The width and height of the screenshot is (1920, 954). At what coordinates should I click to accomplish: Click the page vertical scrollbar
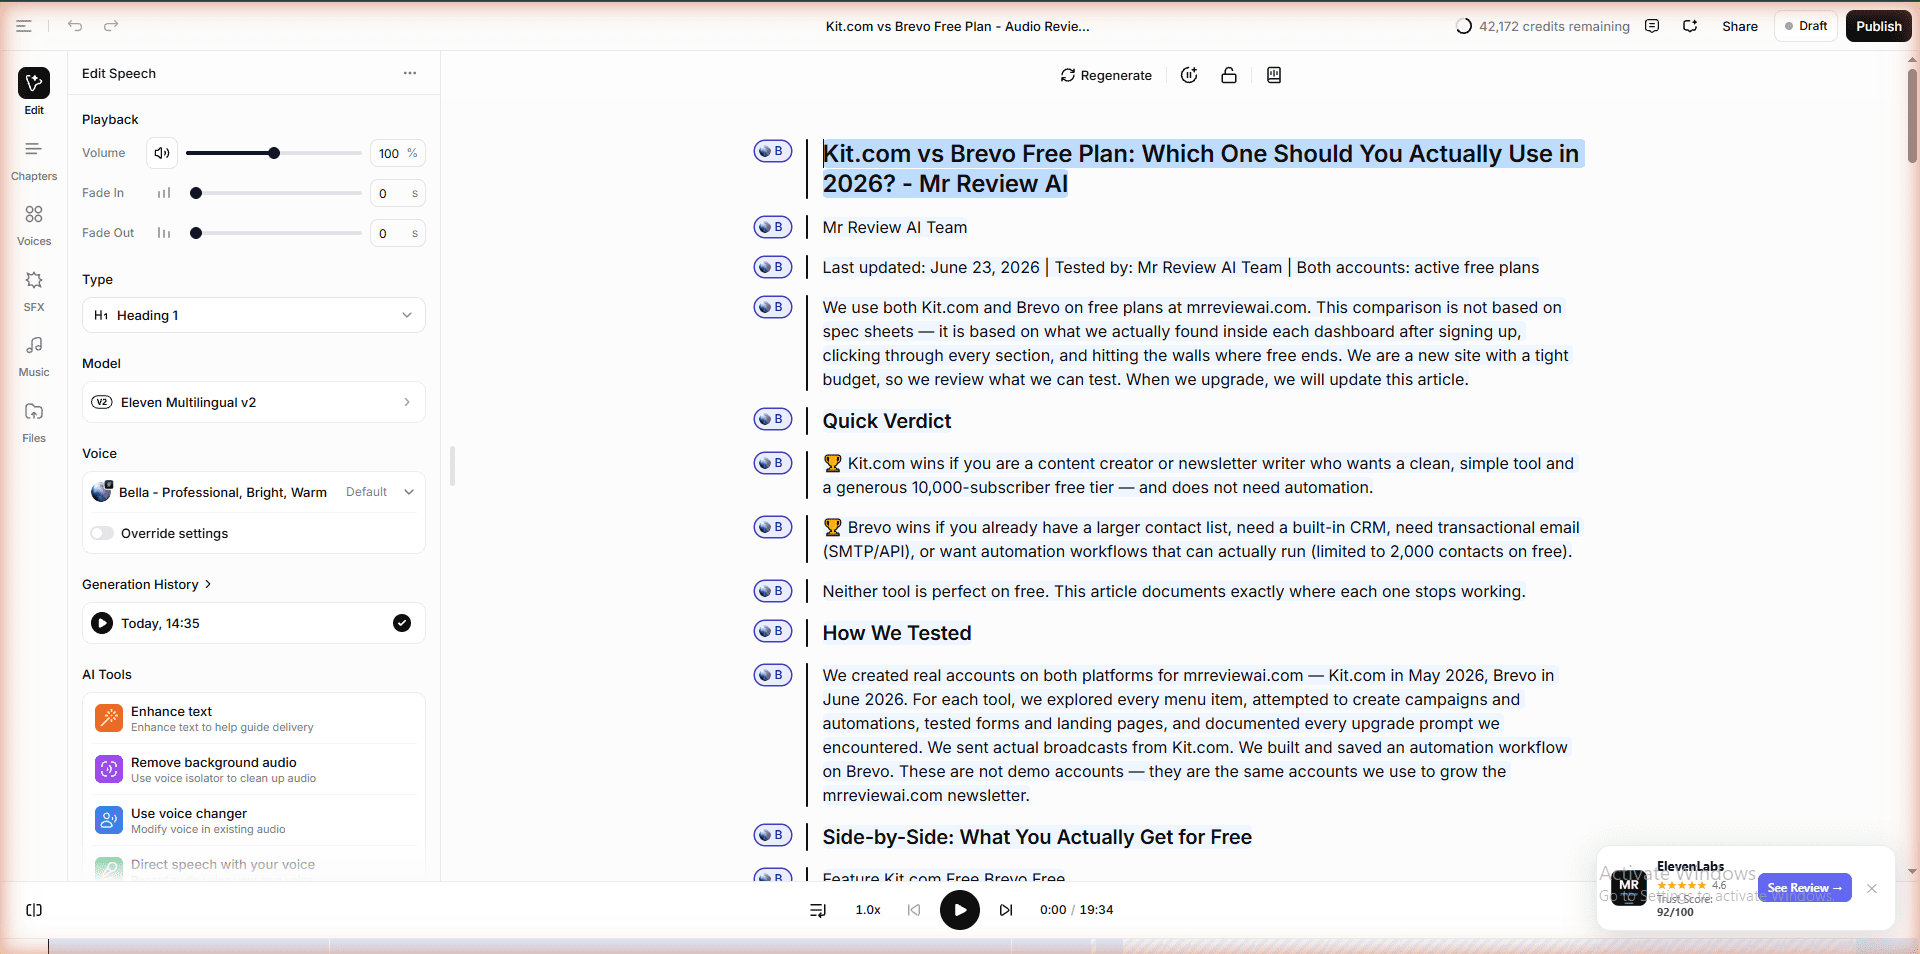pos(1912,115)
